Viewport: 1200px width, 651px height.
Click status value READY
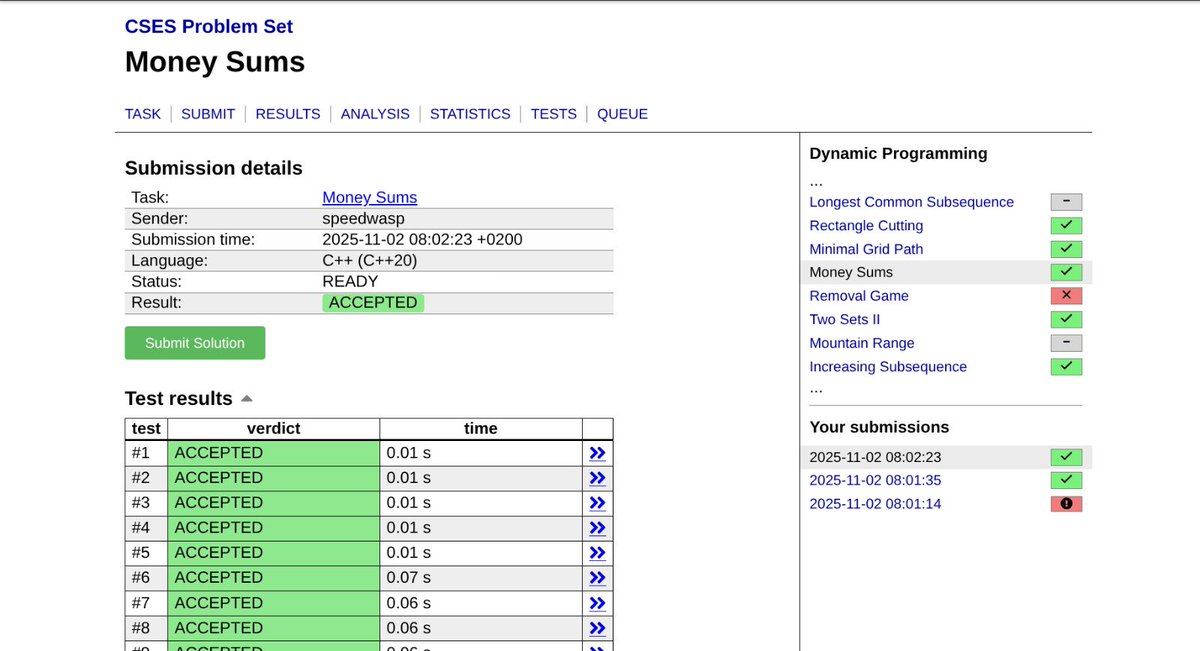pos(350,282)
